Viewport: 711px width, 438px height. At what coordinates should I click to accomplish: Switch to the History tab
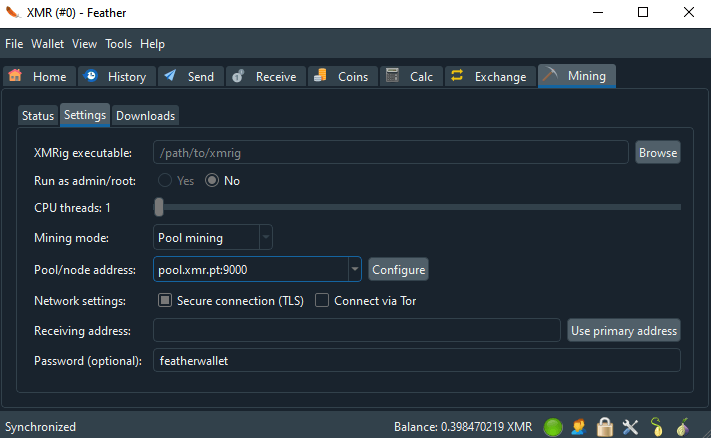point(117,76)
